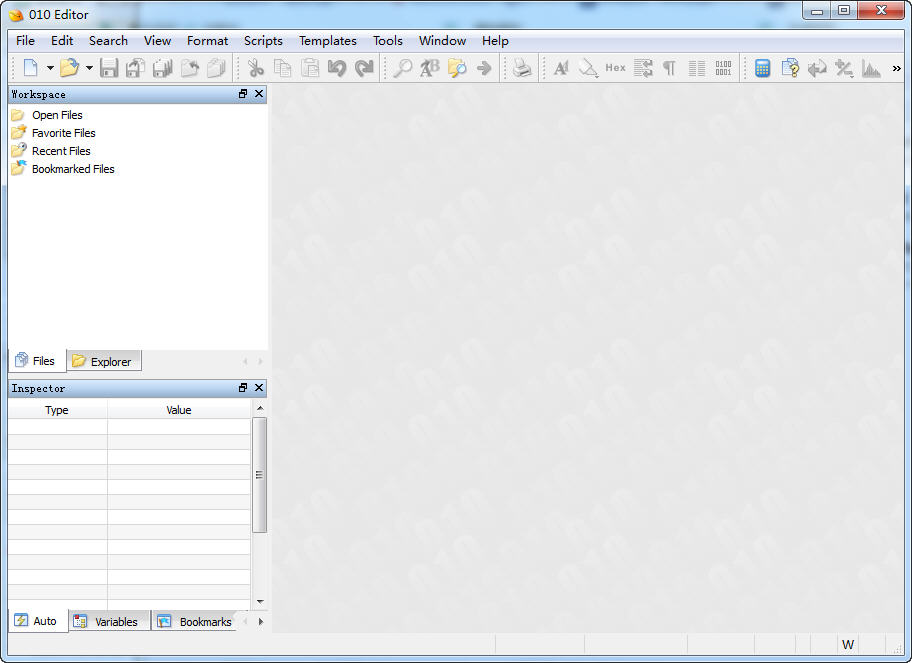Switch to the Variables tab
The height and width of the screenshot is (663, 912).
(109, 621)
